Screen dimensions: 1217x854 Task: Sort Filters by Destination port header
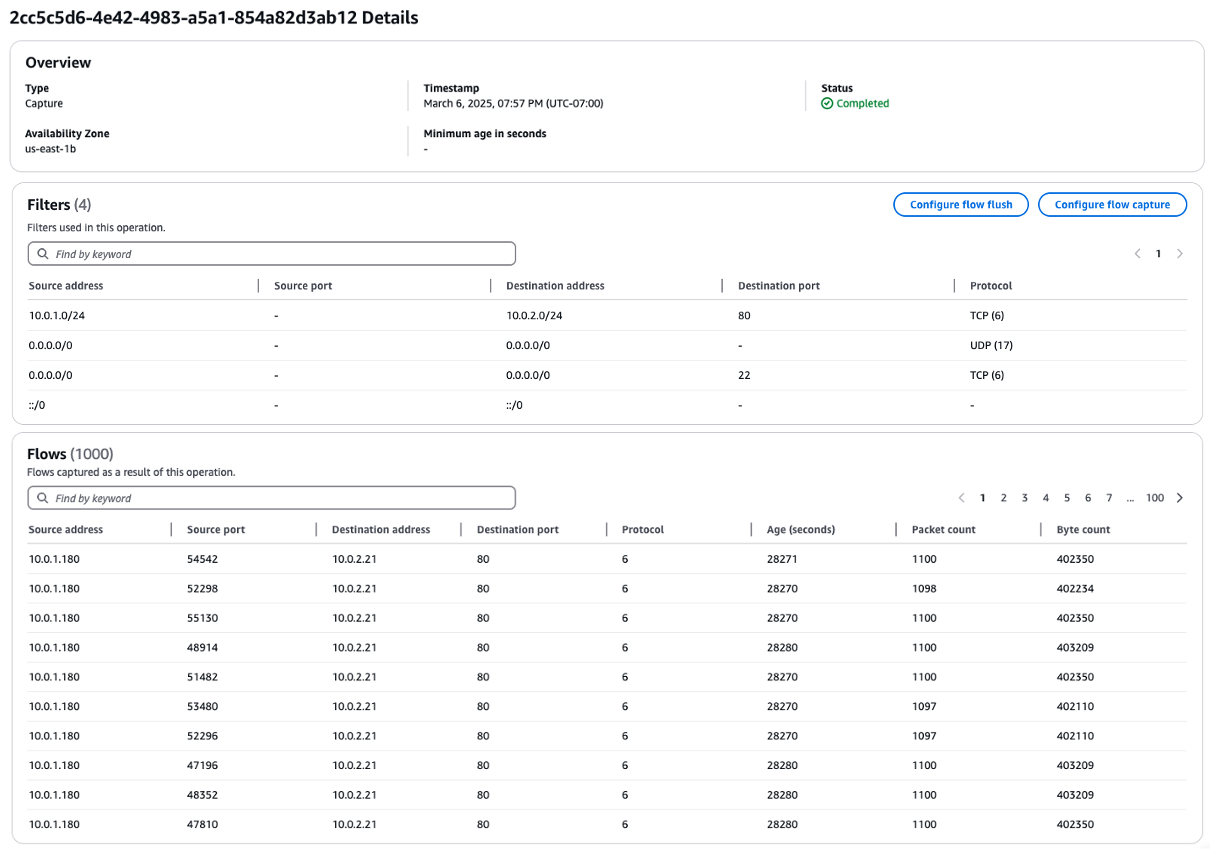[x=778, y=286]
